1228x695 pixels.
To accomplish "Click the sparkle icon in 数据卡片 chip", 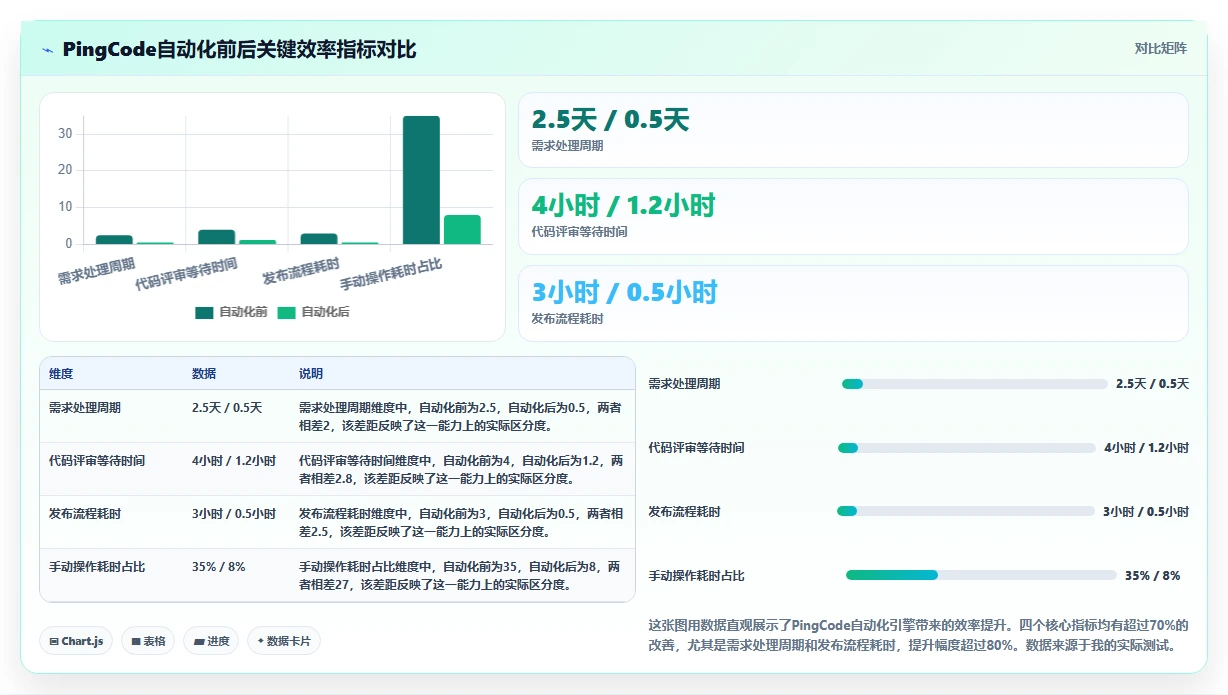I will point(261,641).
